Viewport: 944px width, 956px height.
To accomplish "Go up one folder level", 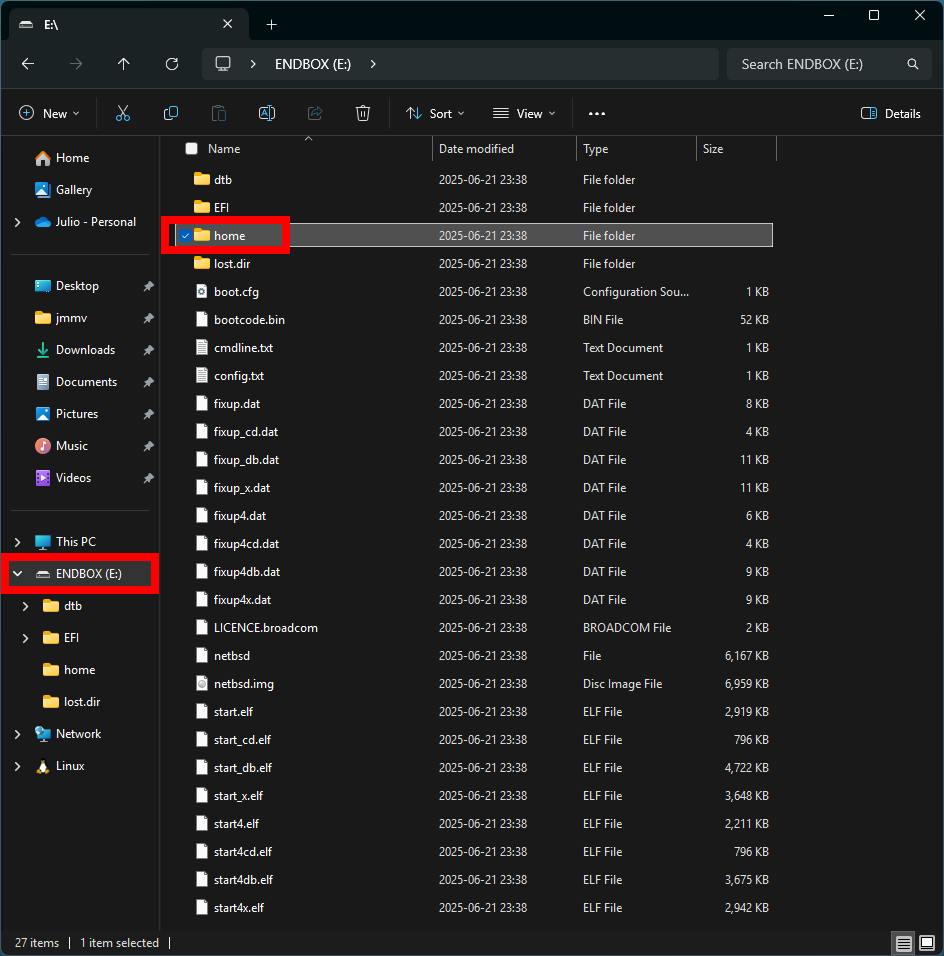I will (x=124, y=64).
